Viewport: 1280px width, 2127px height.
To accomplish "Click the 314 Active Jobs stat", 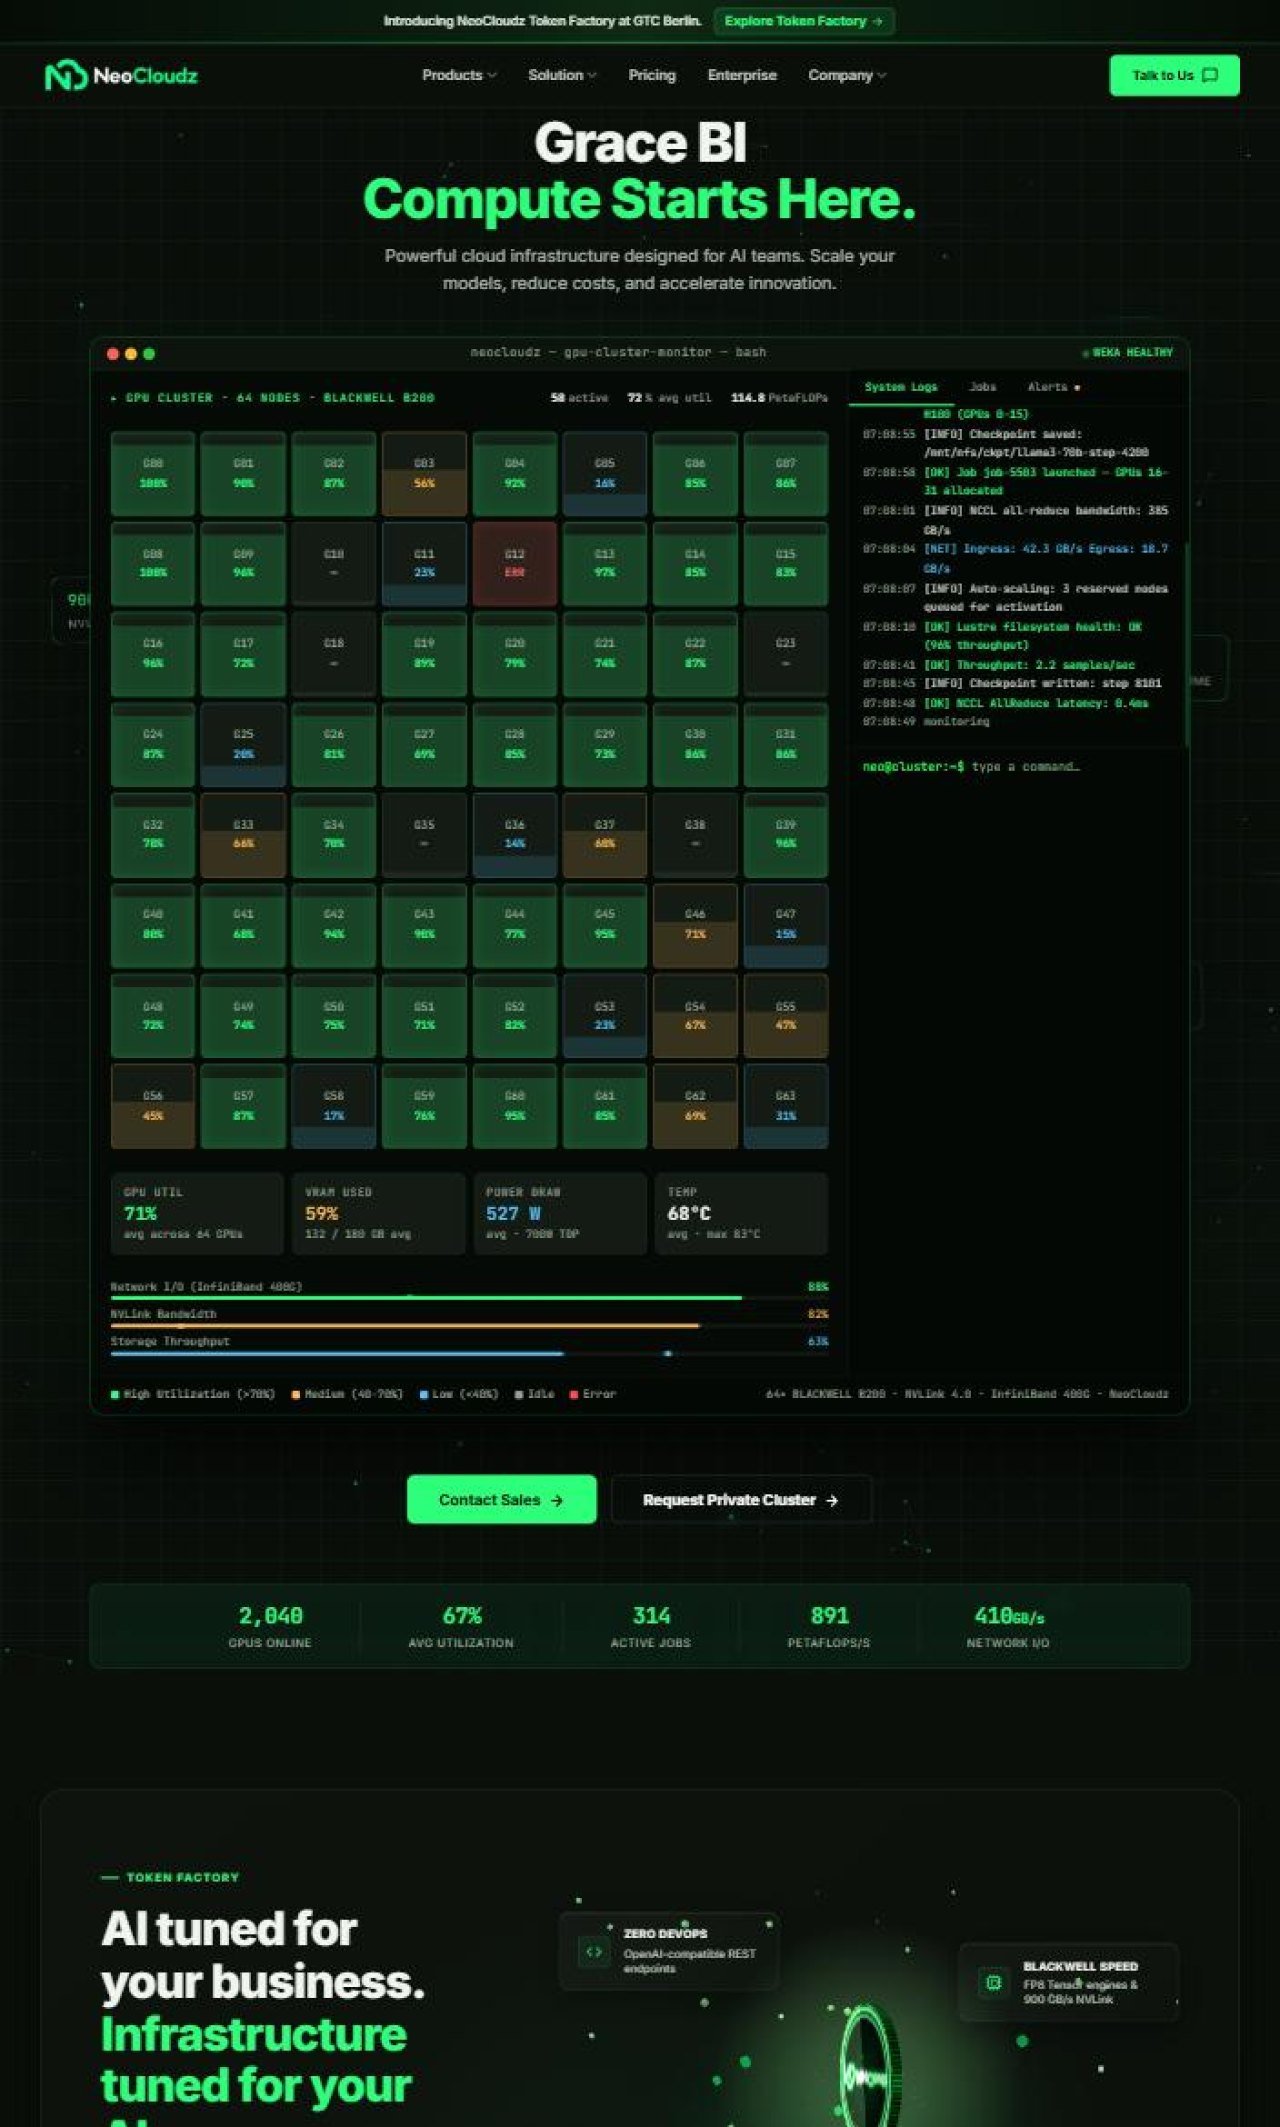I will 651,1626.
